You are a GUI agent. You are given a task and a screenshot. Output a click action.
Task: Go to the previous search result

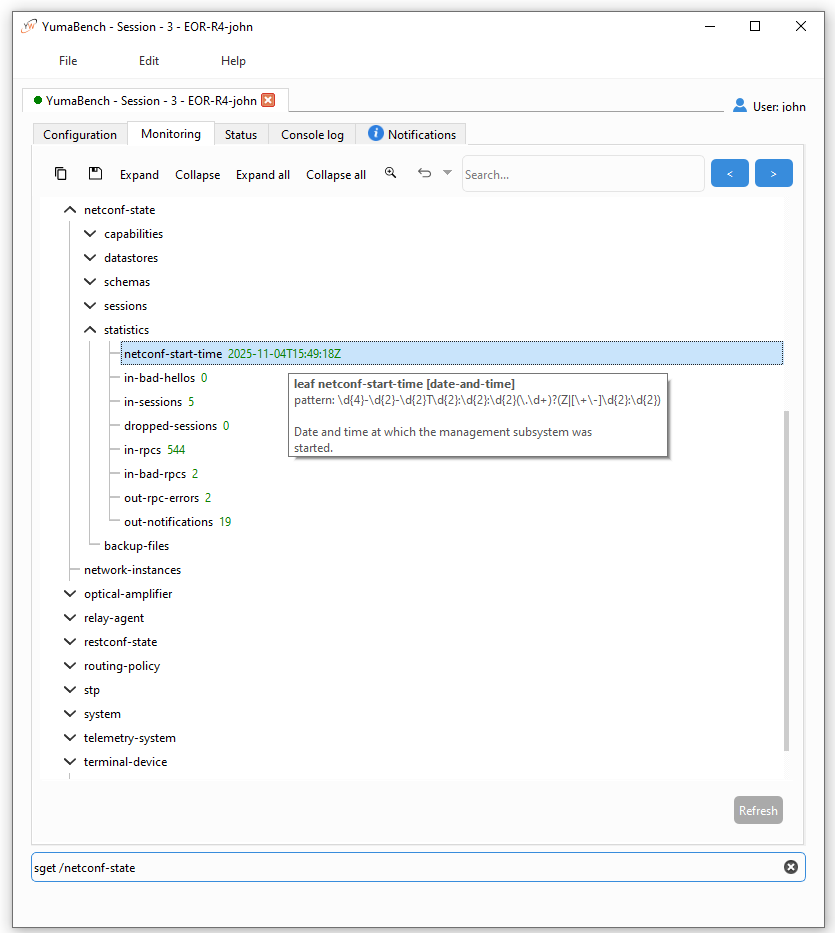(729, 174)
